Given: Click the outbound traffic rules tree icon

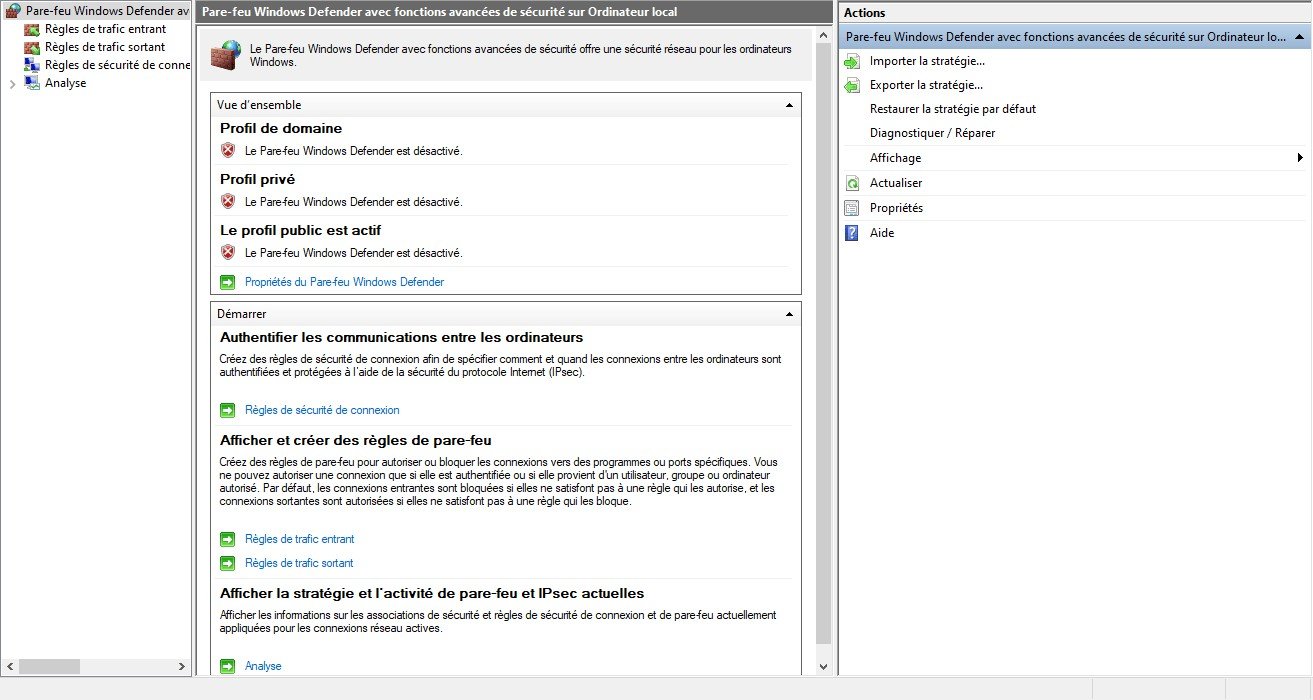Looking at the screenshot, I should click(x=32, y=47).
